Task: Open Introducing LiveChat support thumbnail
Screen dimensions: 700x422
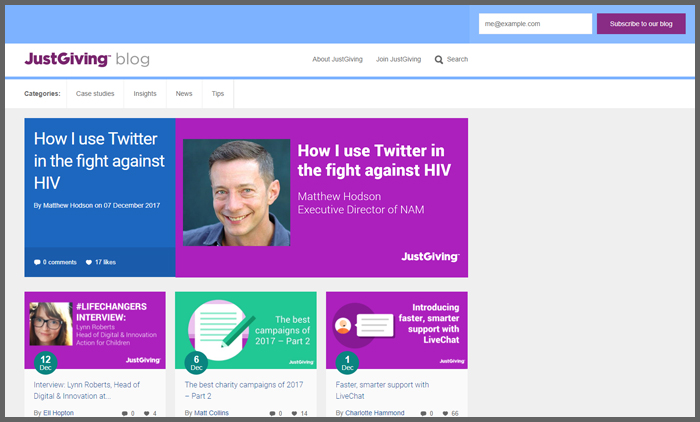Action: coord(397,330)
